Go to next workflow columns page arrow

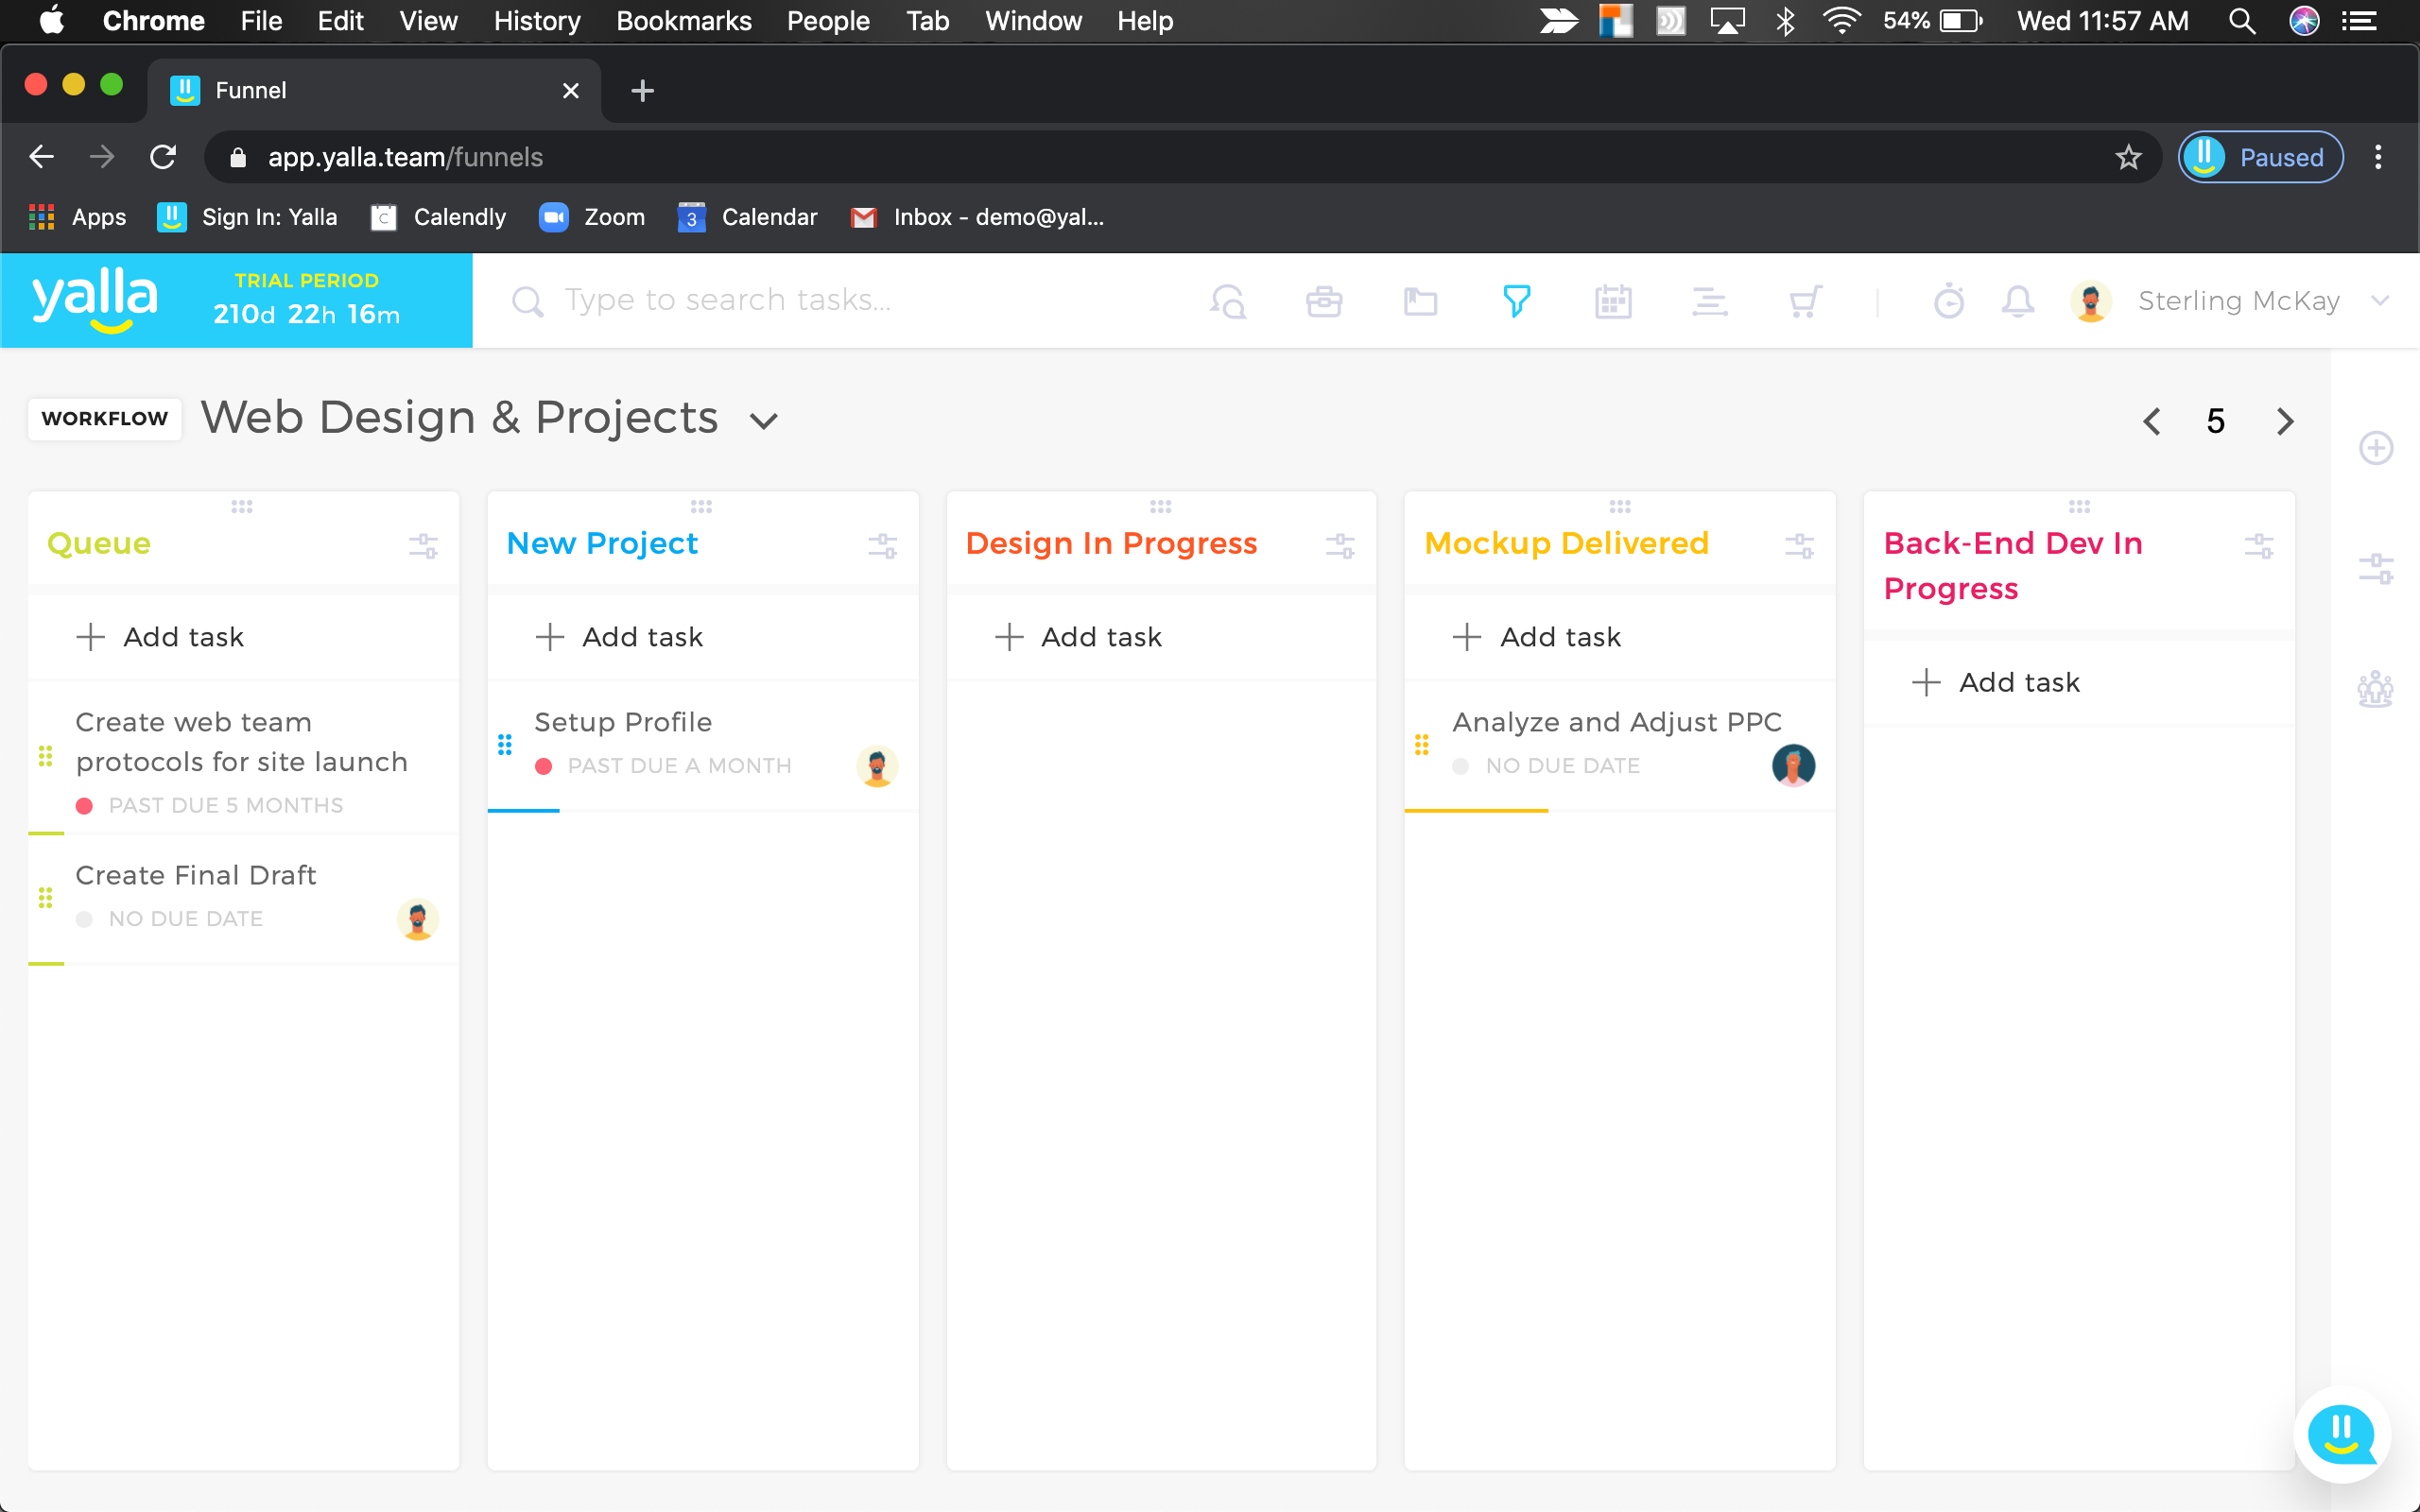tap(2284, 421)
